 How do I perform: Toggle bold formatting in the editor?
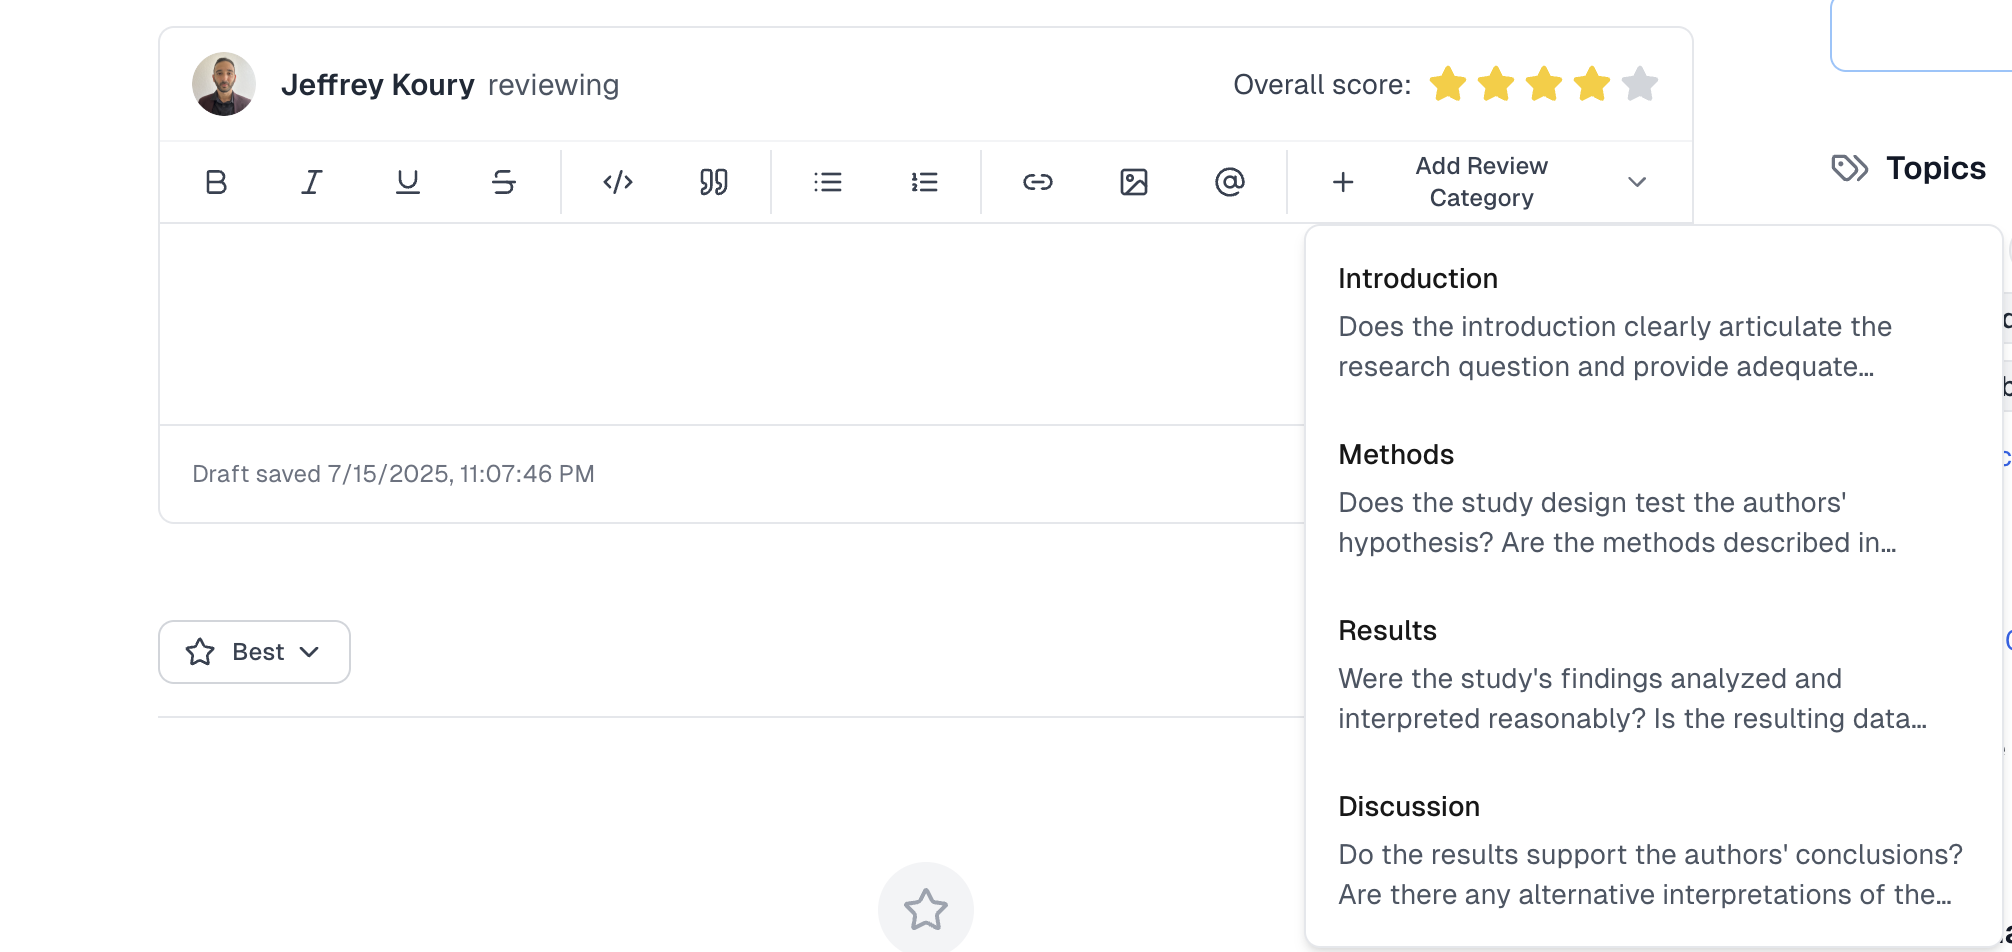click(x=216, y=182)
